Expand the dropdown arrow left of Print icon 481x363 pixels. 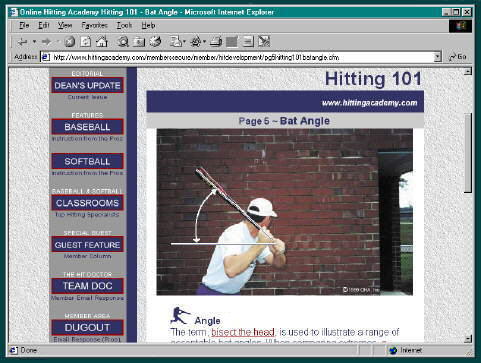(x=204, y=42)
